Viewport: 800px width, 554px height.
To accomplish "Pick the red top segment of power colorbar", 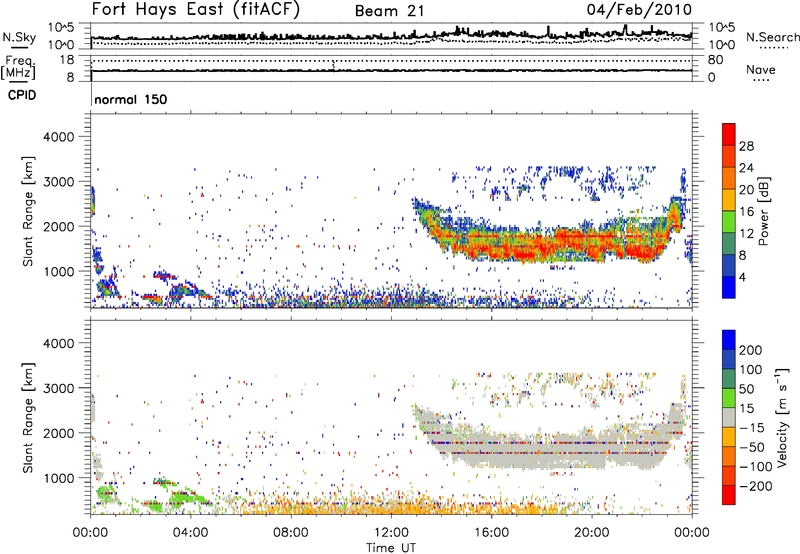I will click(729, 134).
